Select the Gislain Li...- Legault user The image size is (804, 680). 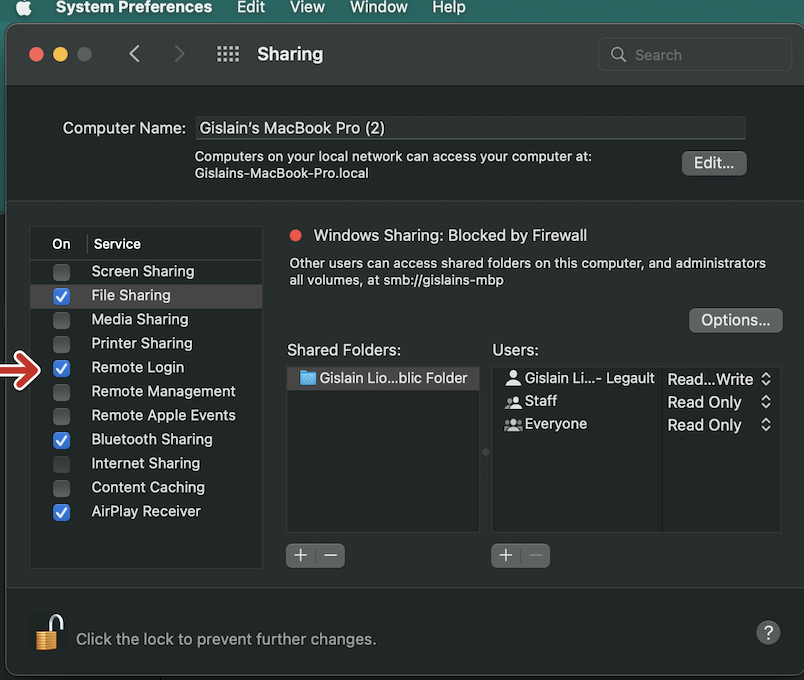pyautogui.click(x=577, y=378)
